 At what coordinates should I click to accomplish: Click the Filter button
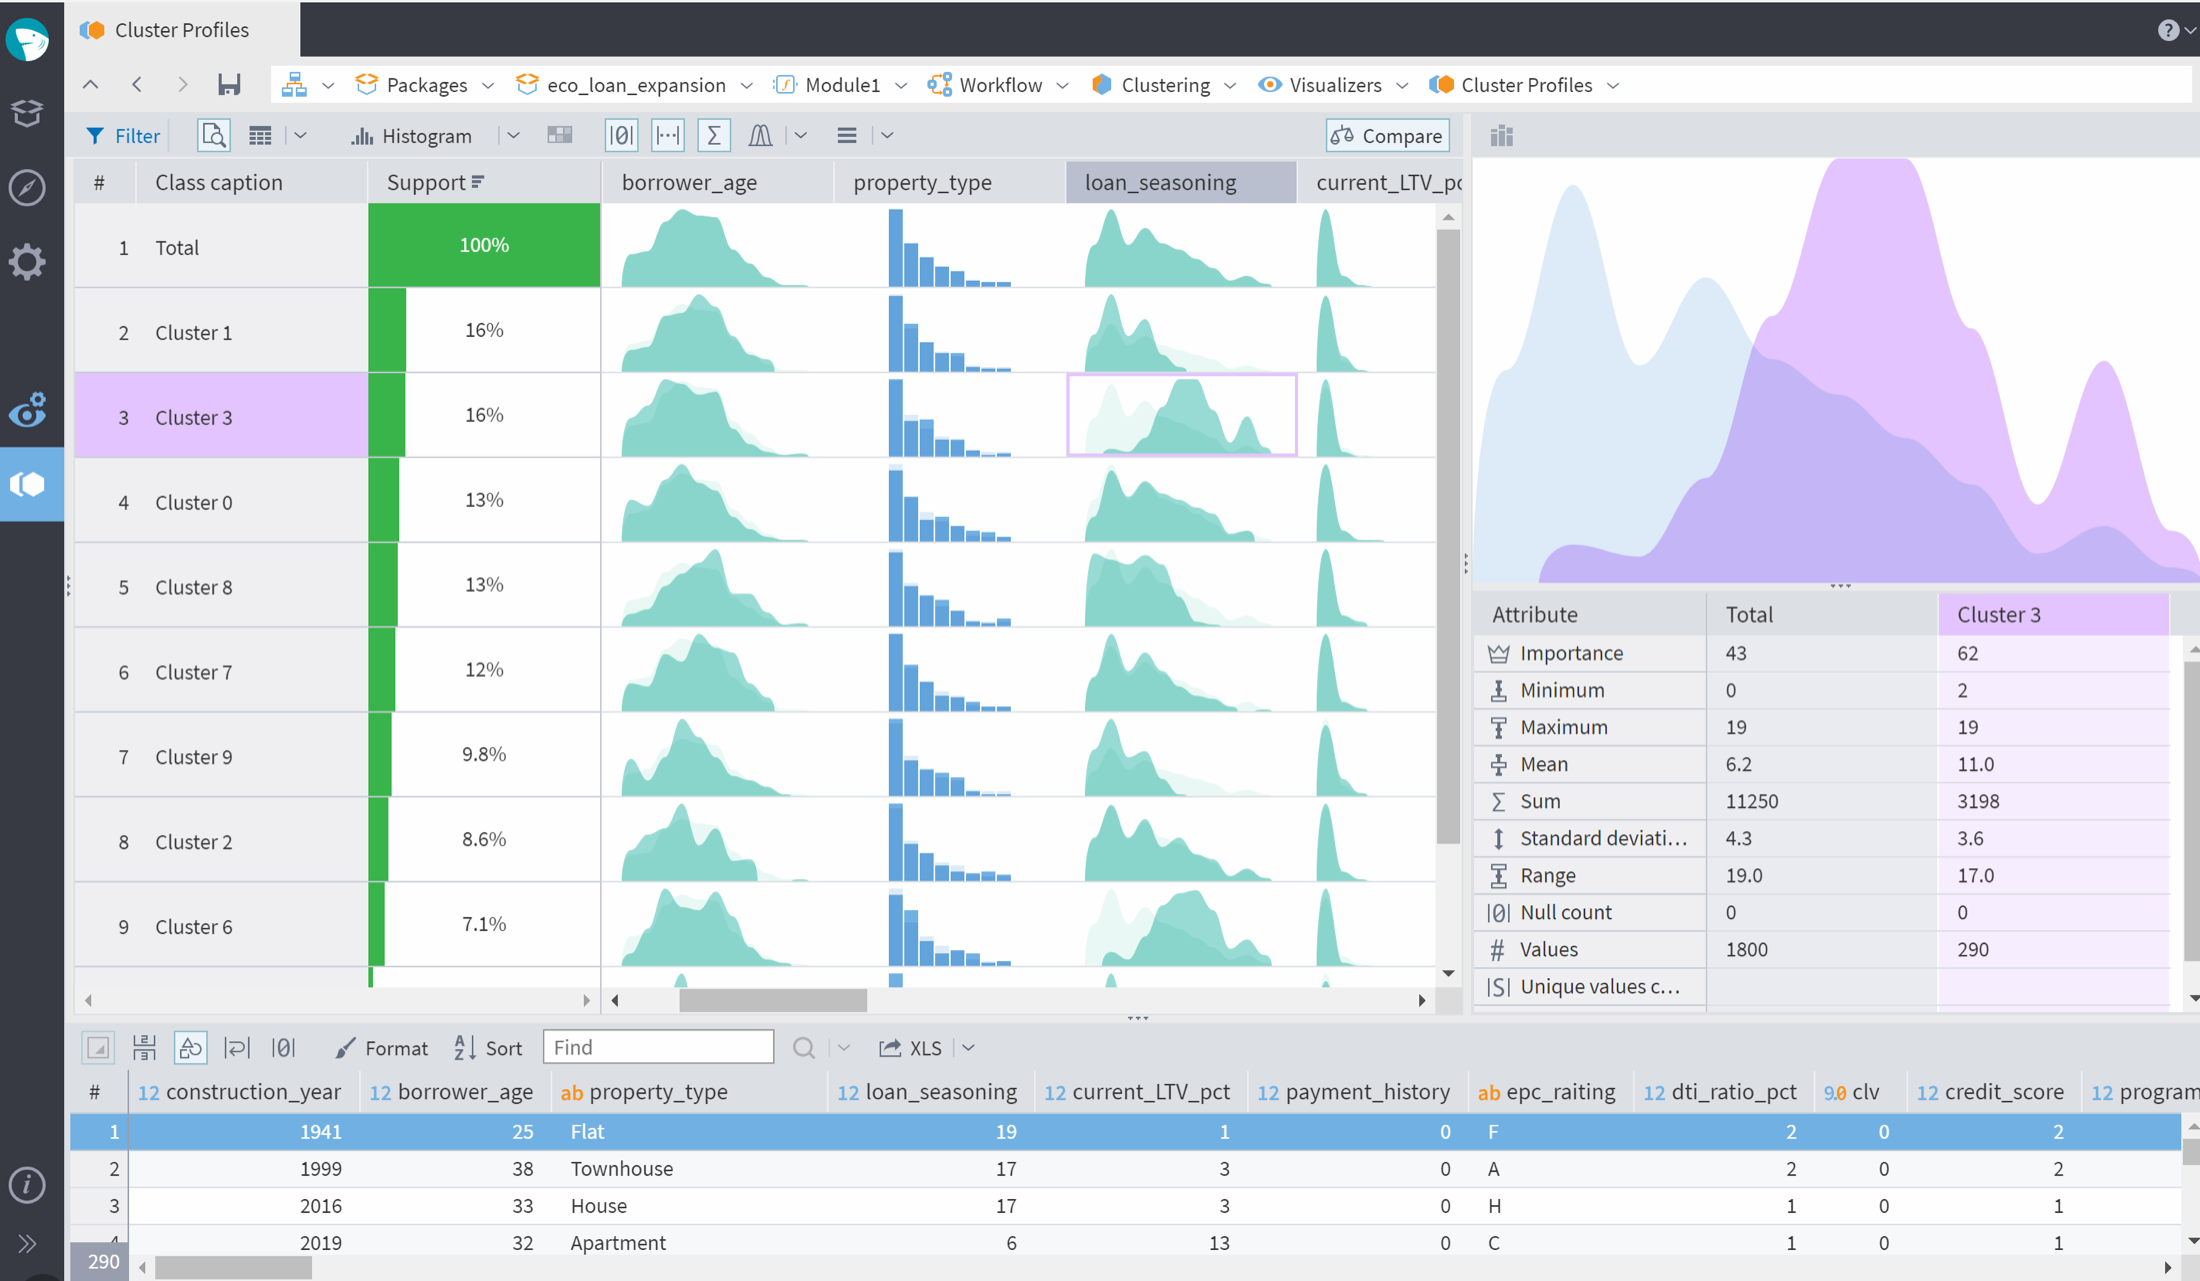click(123, 135)
